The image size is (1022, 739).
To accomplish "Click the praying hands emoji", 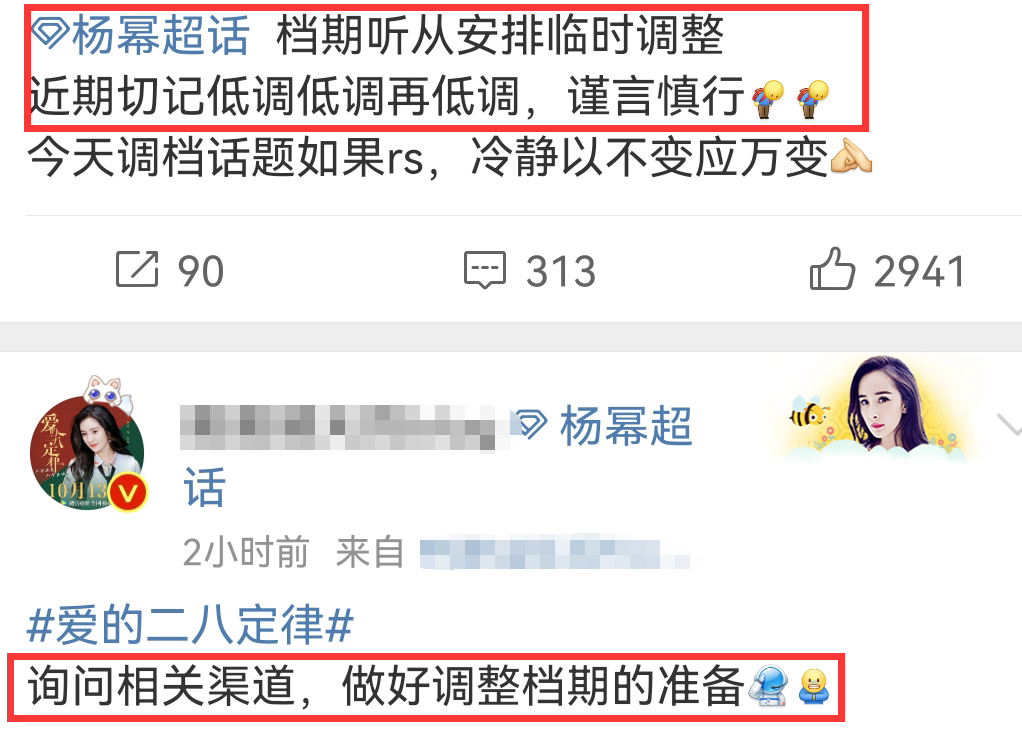I will pyautogui.click(x=851, y=157).
